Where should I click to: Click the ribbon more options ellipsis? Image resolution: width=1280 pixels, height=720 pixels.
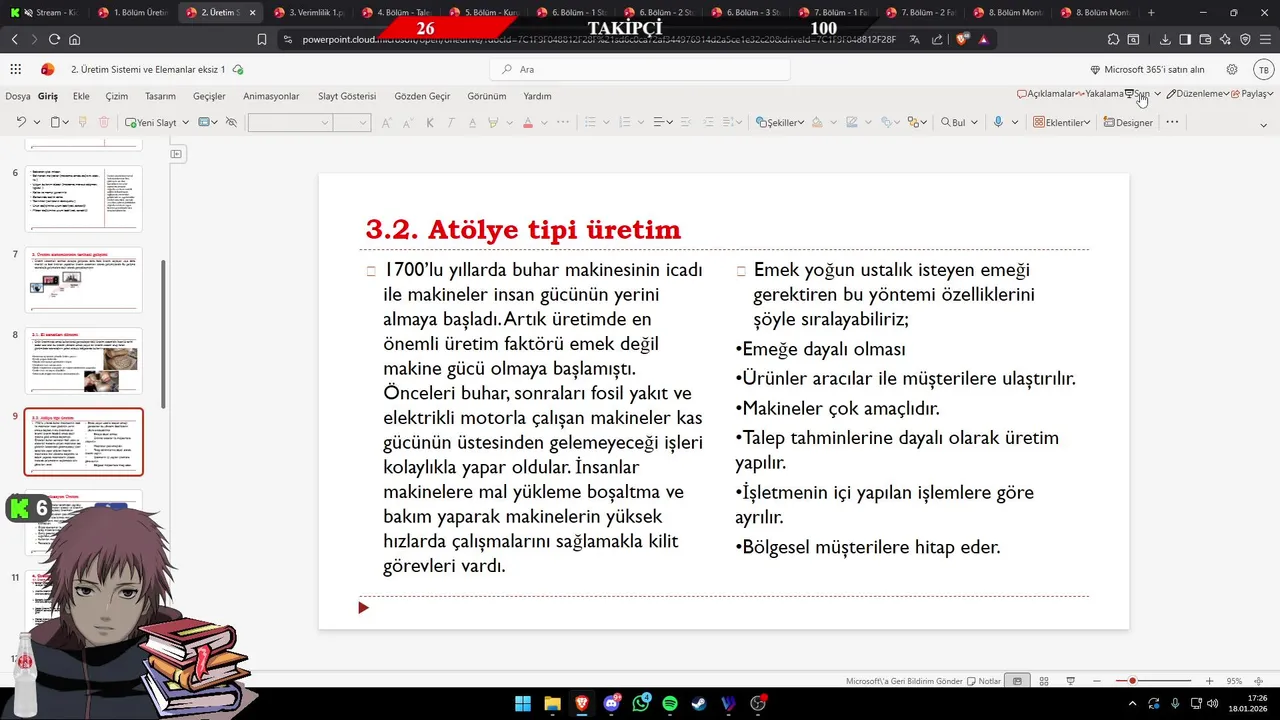point(1172,122)
